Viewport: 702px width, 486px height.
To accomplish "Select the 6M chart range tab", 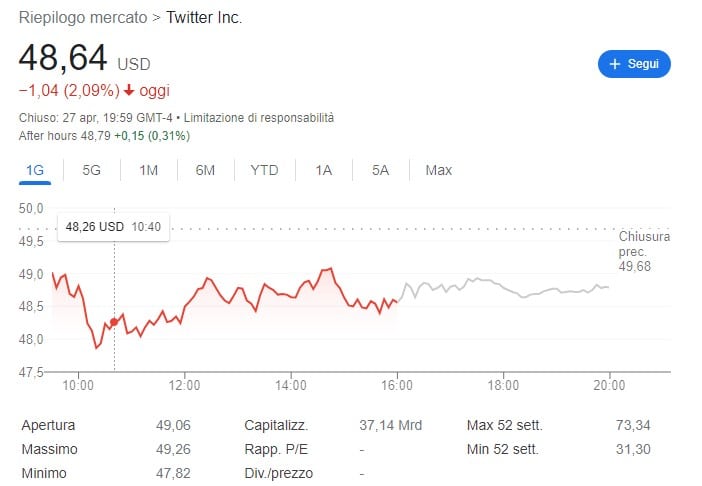I will 205,170.
